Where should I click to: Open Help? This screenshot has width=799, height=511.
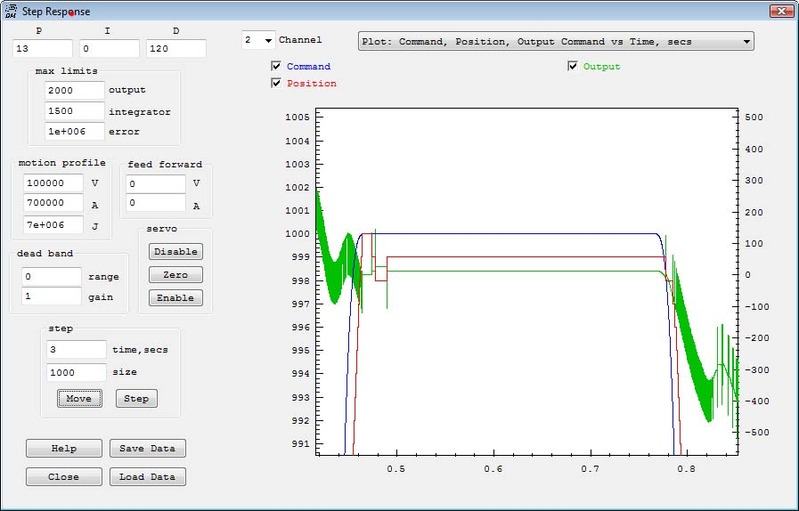(x=63, y=448)
